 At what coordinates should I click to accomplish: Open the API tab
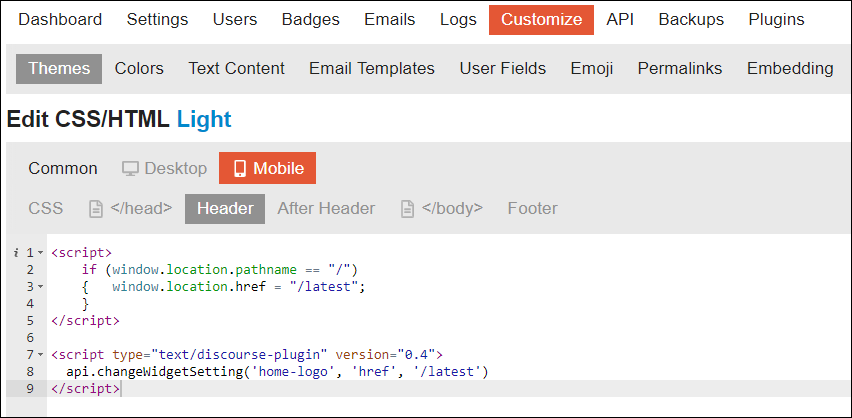point(620,20)
